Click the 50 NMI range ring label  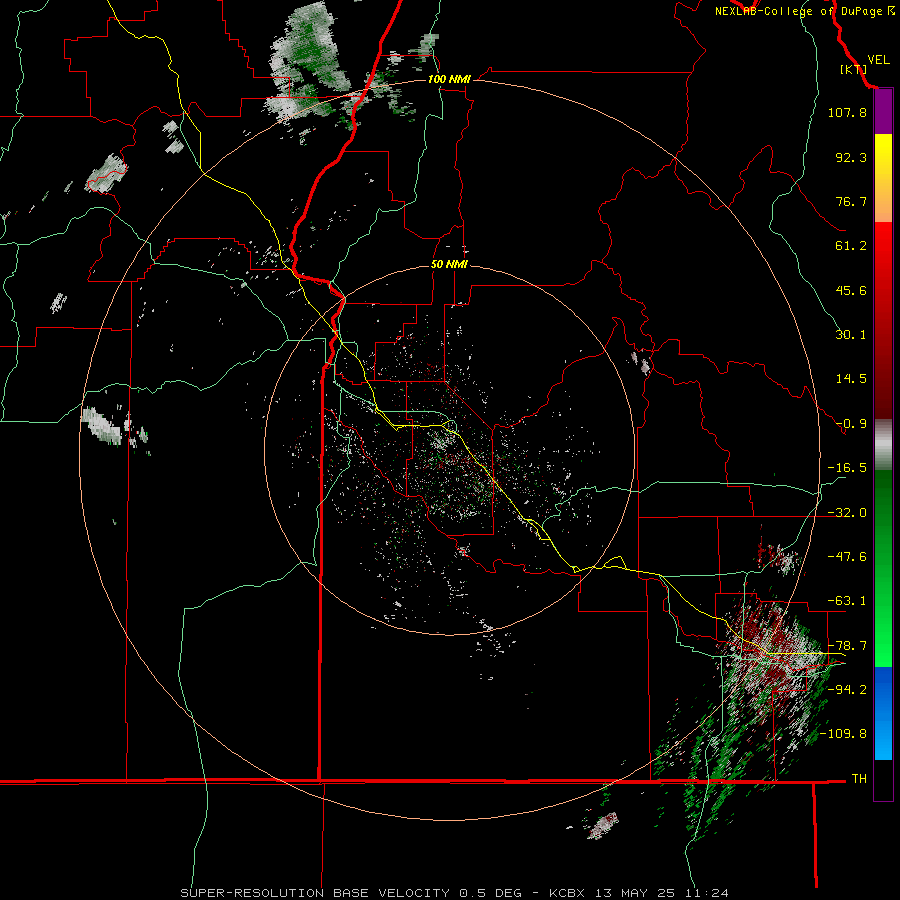(x=449, y=264)
